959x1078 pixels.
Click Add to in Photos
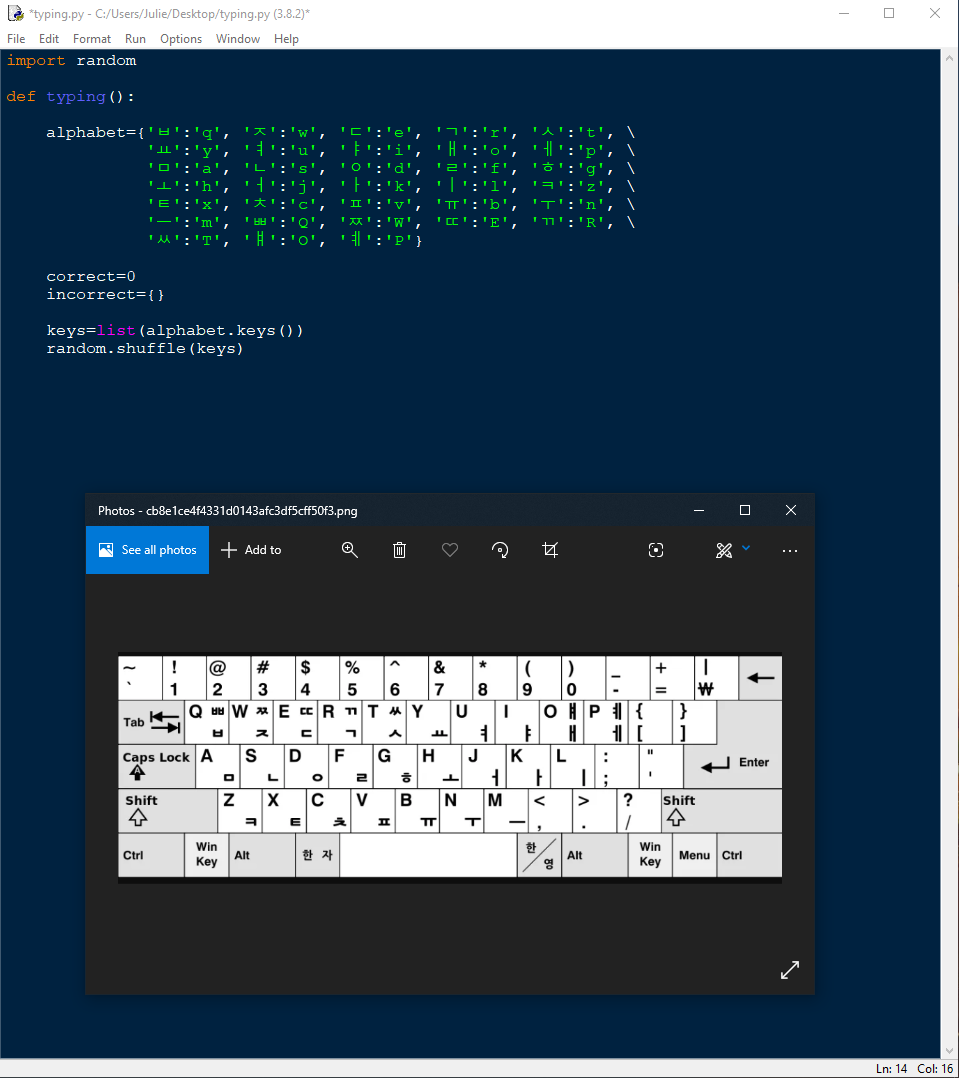pos(251,550)
